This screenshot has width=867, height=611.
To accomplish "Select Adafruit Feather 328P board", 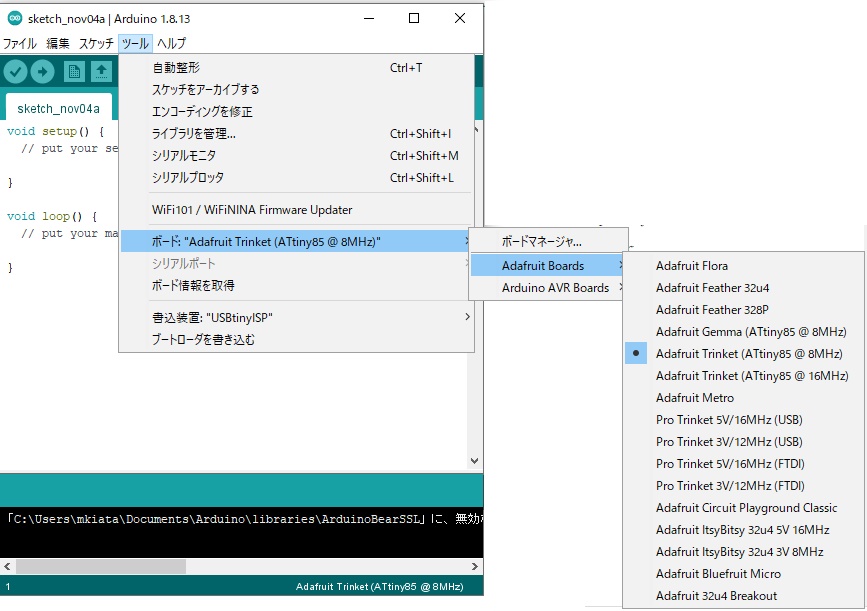I will [744, 310].
